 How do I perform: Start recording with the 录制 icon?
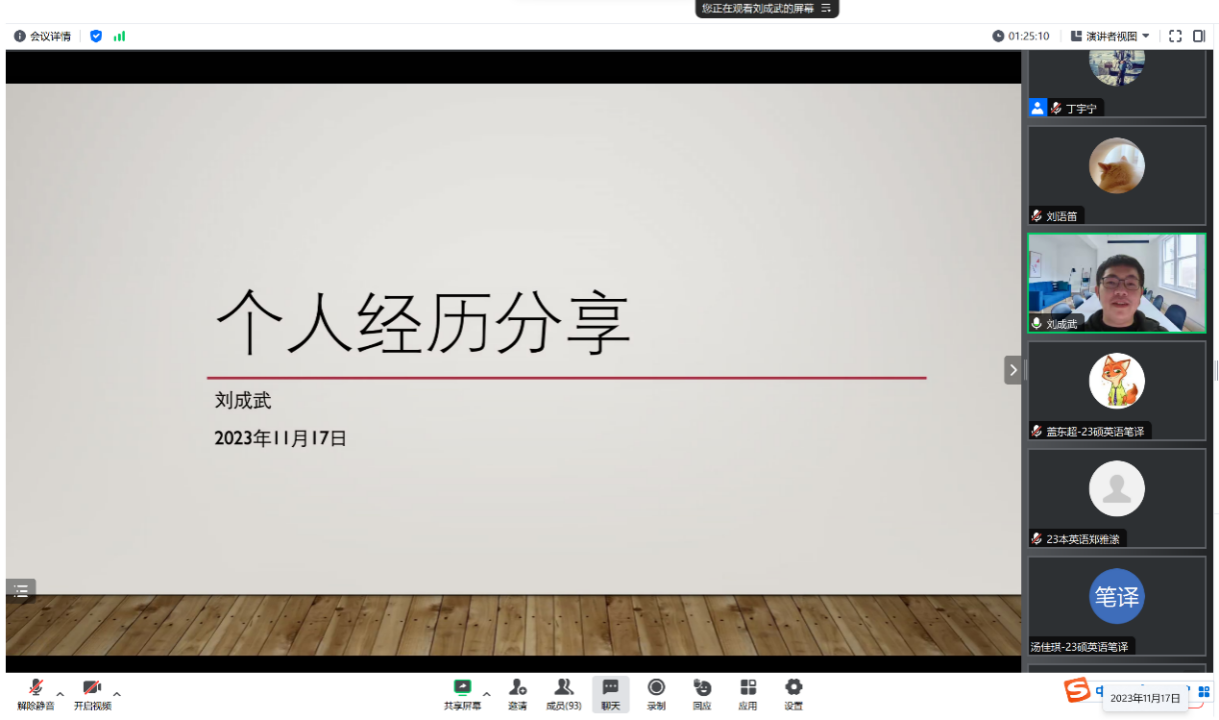656,693
